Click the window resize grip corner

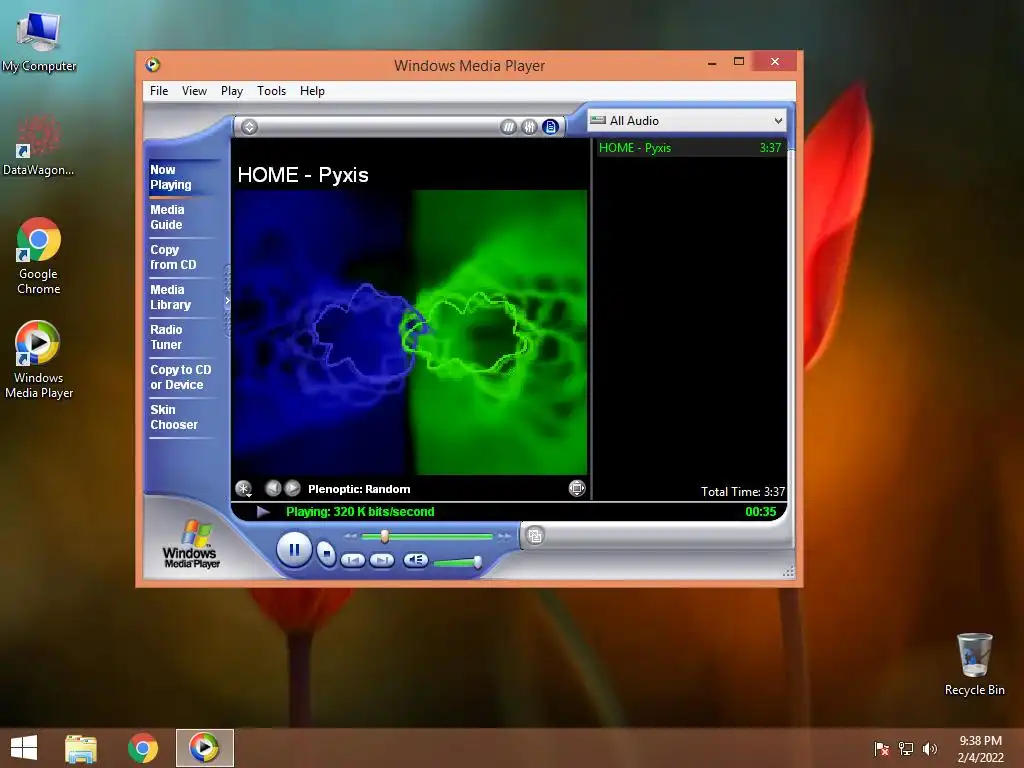pos(788,572)
